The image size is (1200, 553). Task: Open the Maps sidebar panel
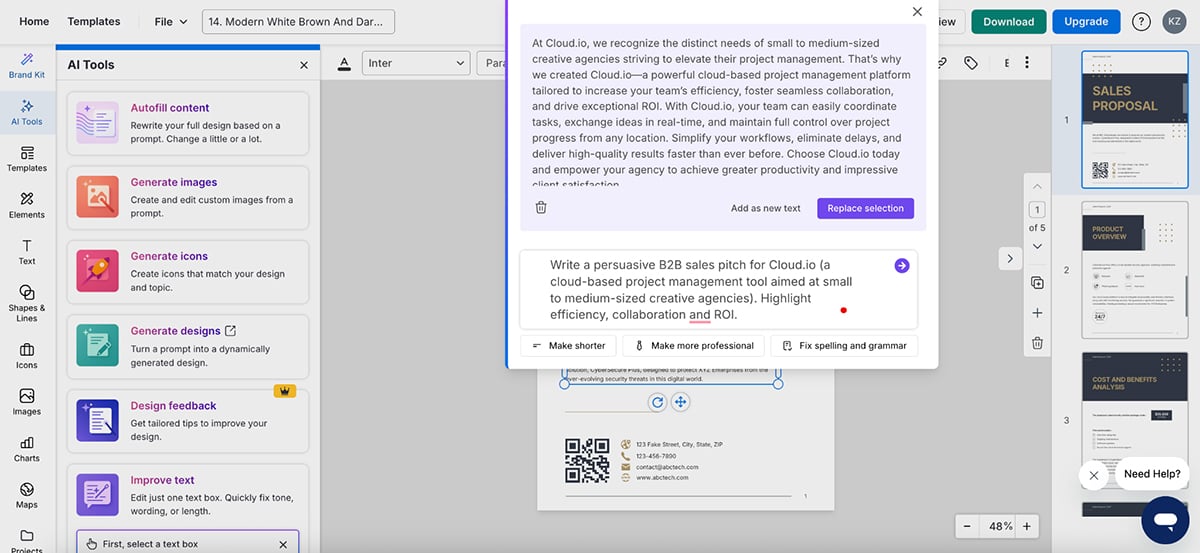point(27,495)
